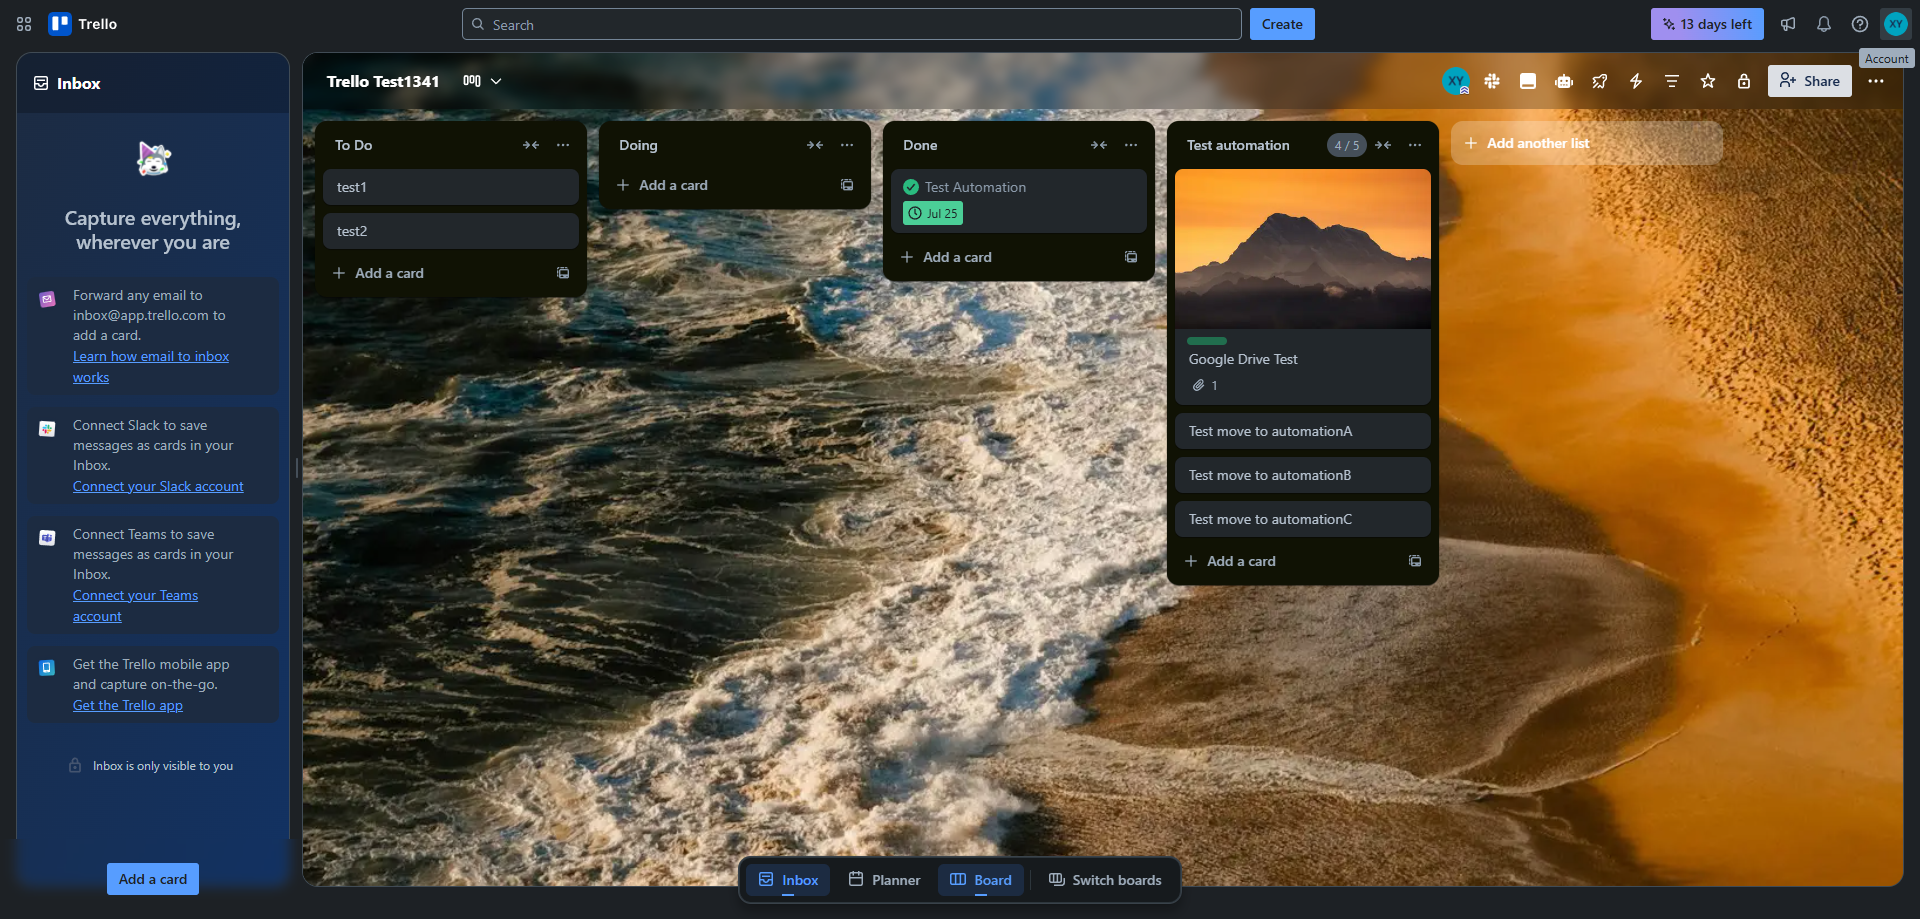The image size is (1920, 919).
Task: Collapse the To Do list
Action: pos(531,145)
